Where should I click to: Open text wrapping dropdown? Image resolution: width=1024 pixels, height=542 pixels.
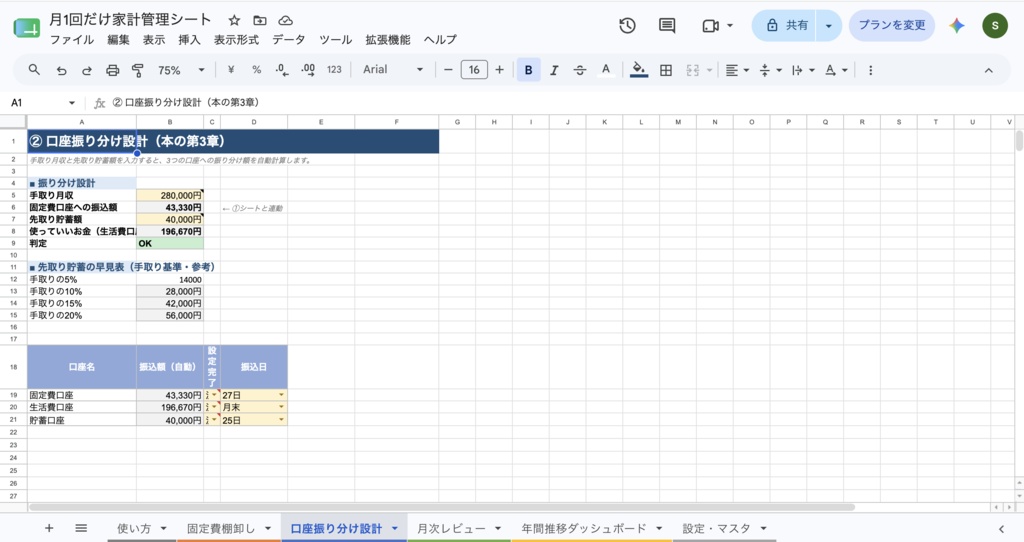click(x=803, y=71)
